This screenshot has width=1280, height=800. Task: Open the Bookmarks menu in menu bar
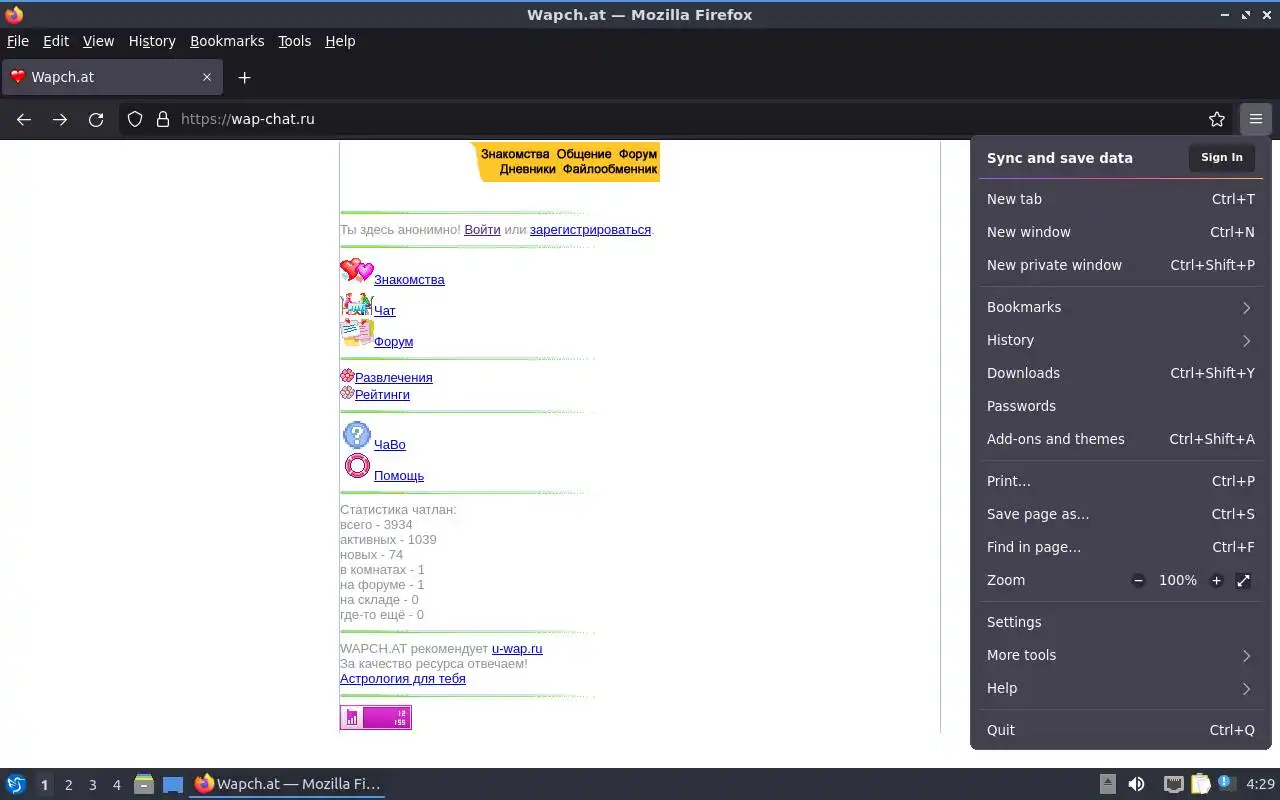(227, 41)
